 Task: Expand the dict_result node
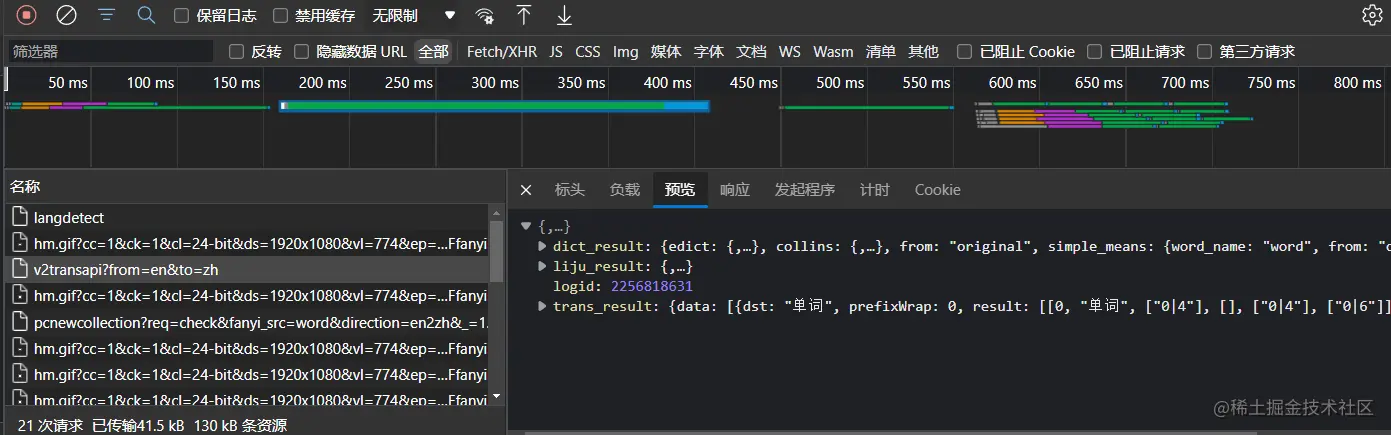tap(543, 246)
